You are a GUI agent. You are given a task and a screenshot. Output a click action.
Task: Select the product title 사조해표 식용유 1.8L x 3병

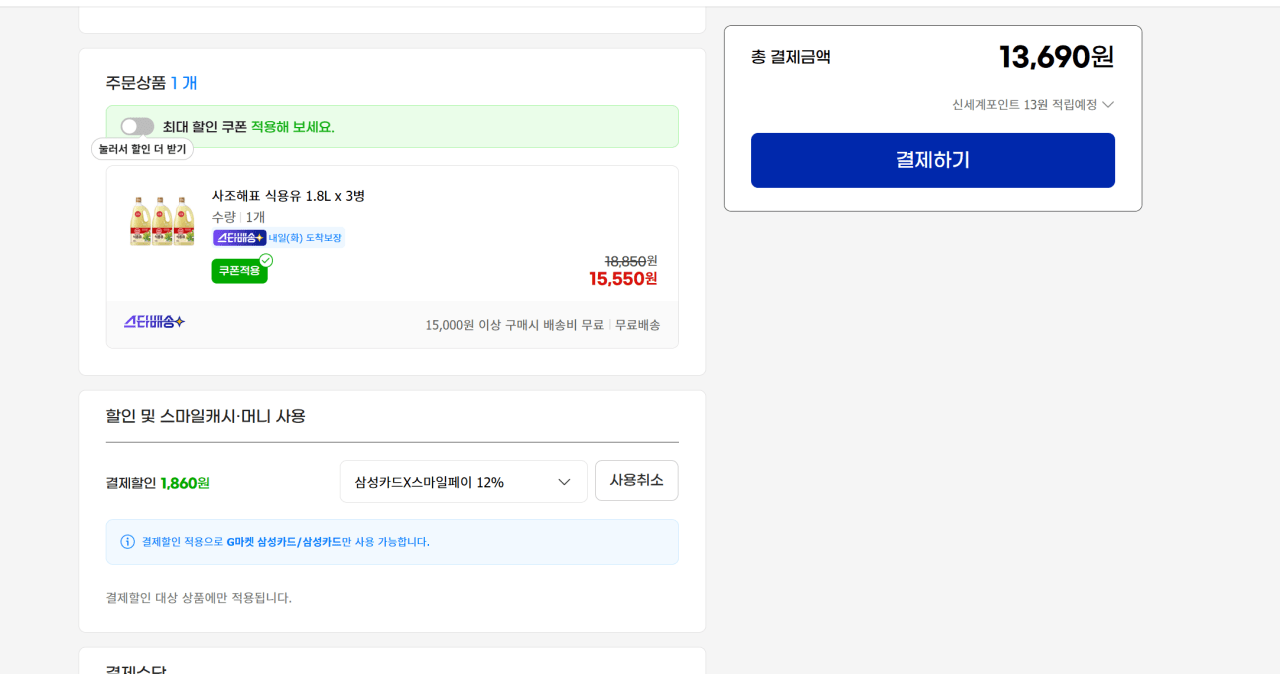click(x=288, y=196)
